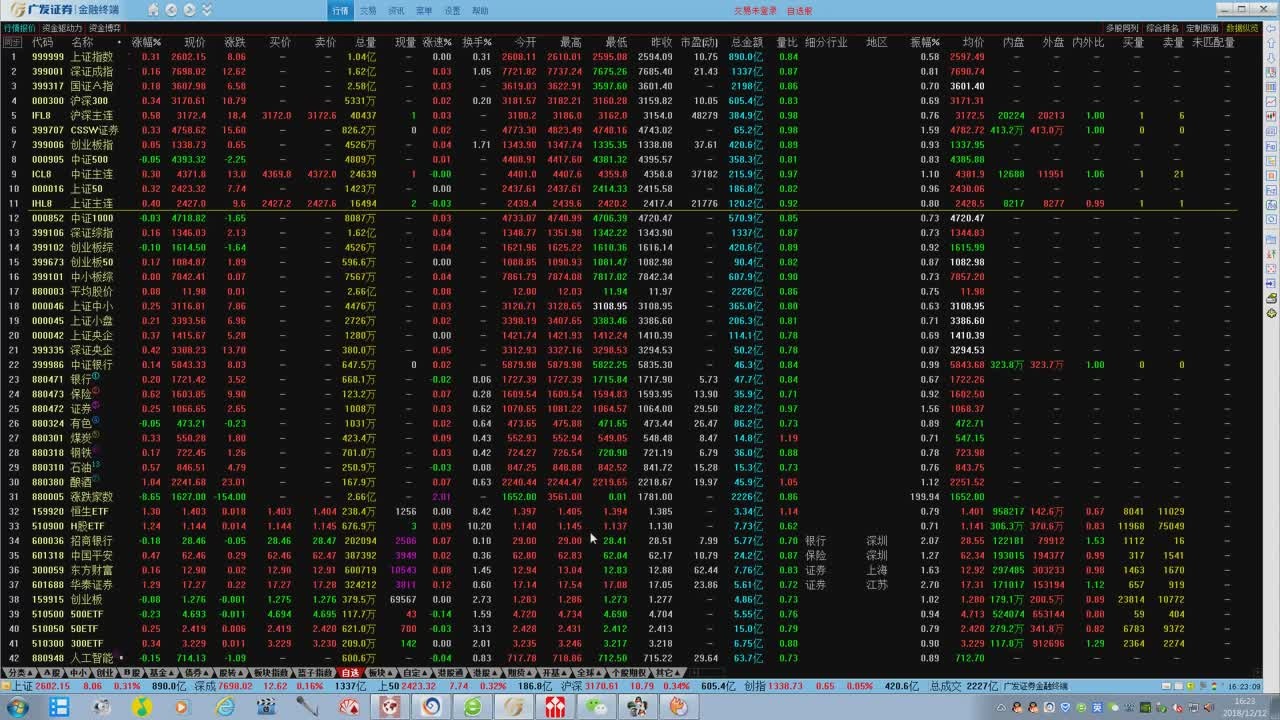Image resolution: width=1280 pixels, height=720 pixels.
Task: Switch to the 个股期权 bottom tab
Action: pyautogui.click(x=628, y=673)
